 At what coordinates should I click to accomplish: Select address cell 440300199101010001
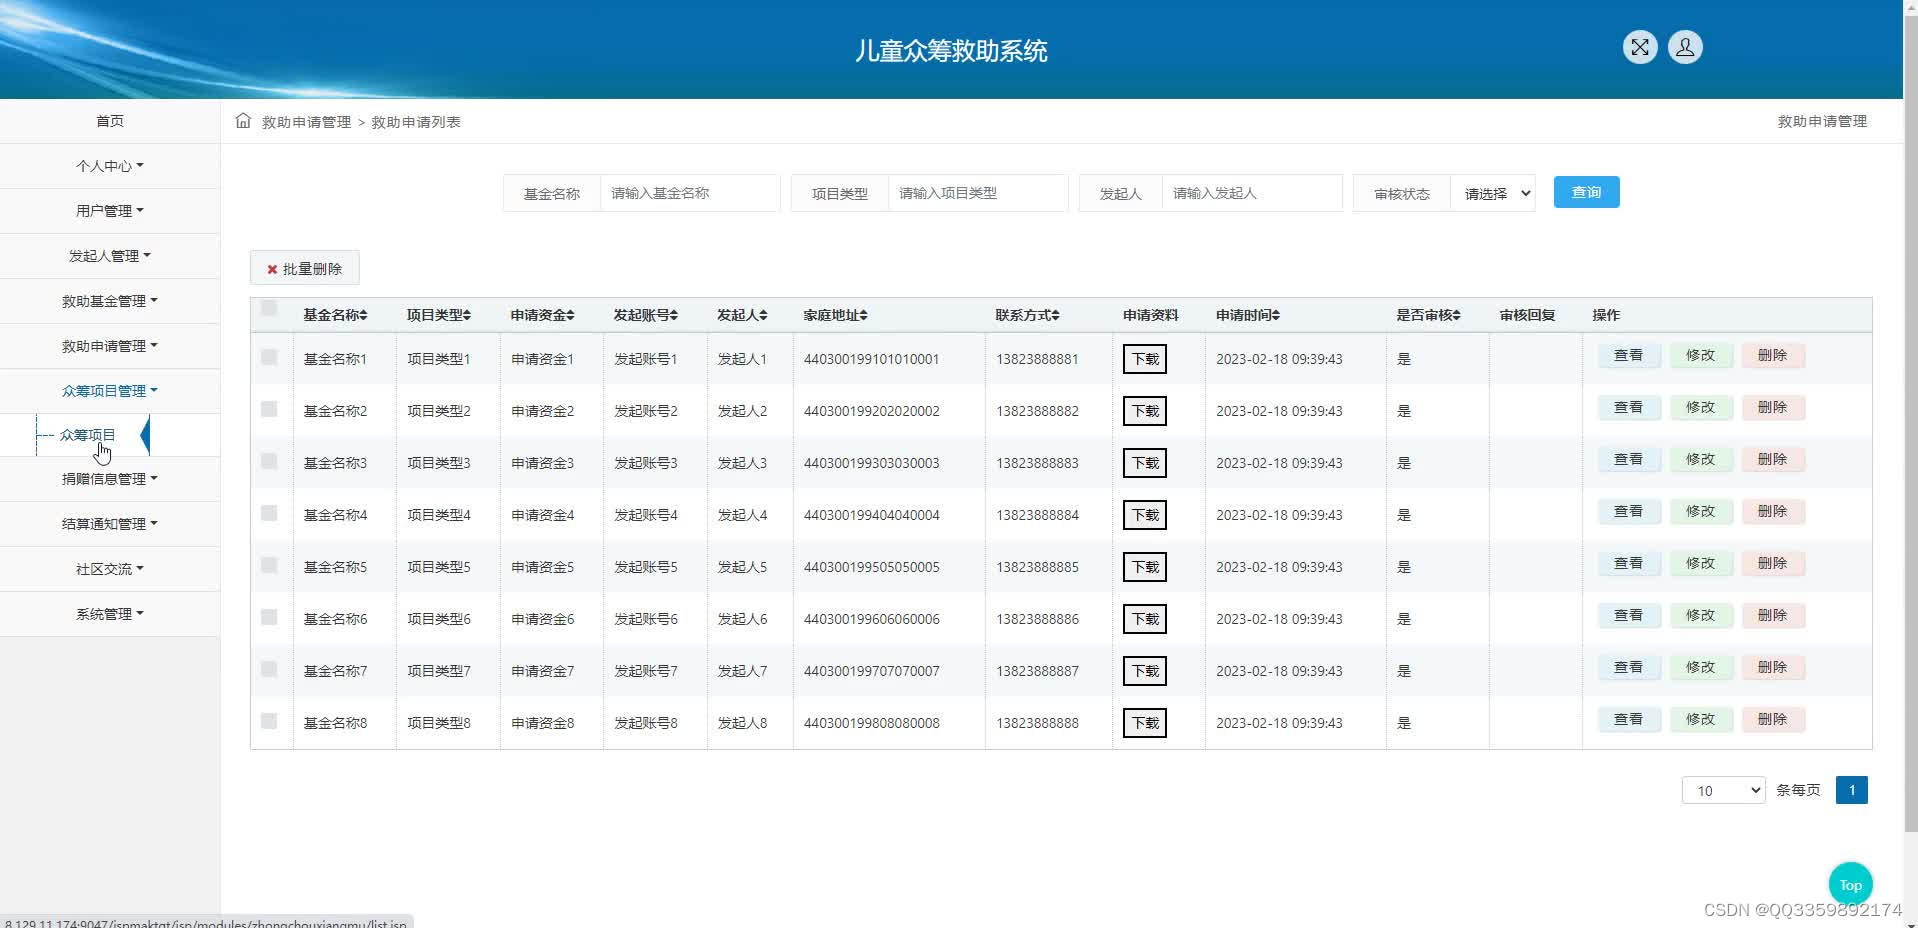click(871, 359)
